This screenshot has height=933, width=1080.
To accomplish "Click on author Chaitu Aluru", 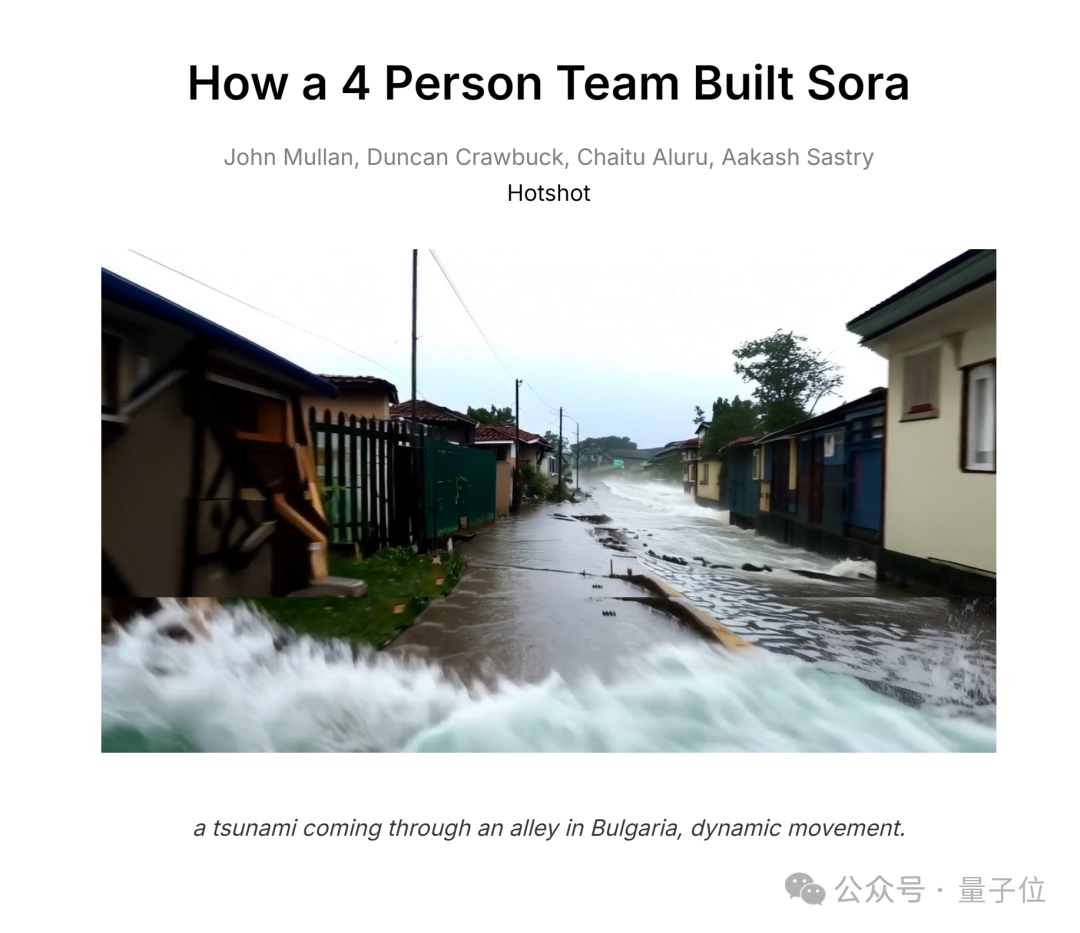I will tap(643, 157).
